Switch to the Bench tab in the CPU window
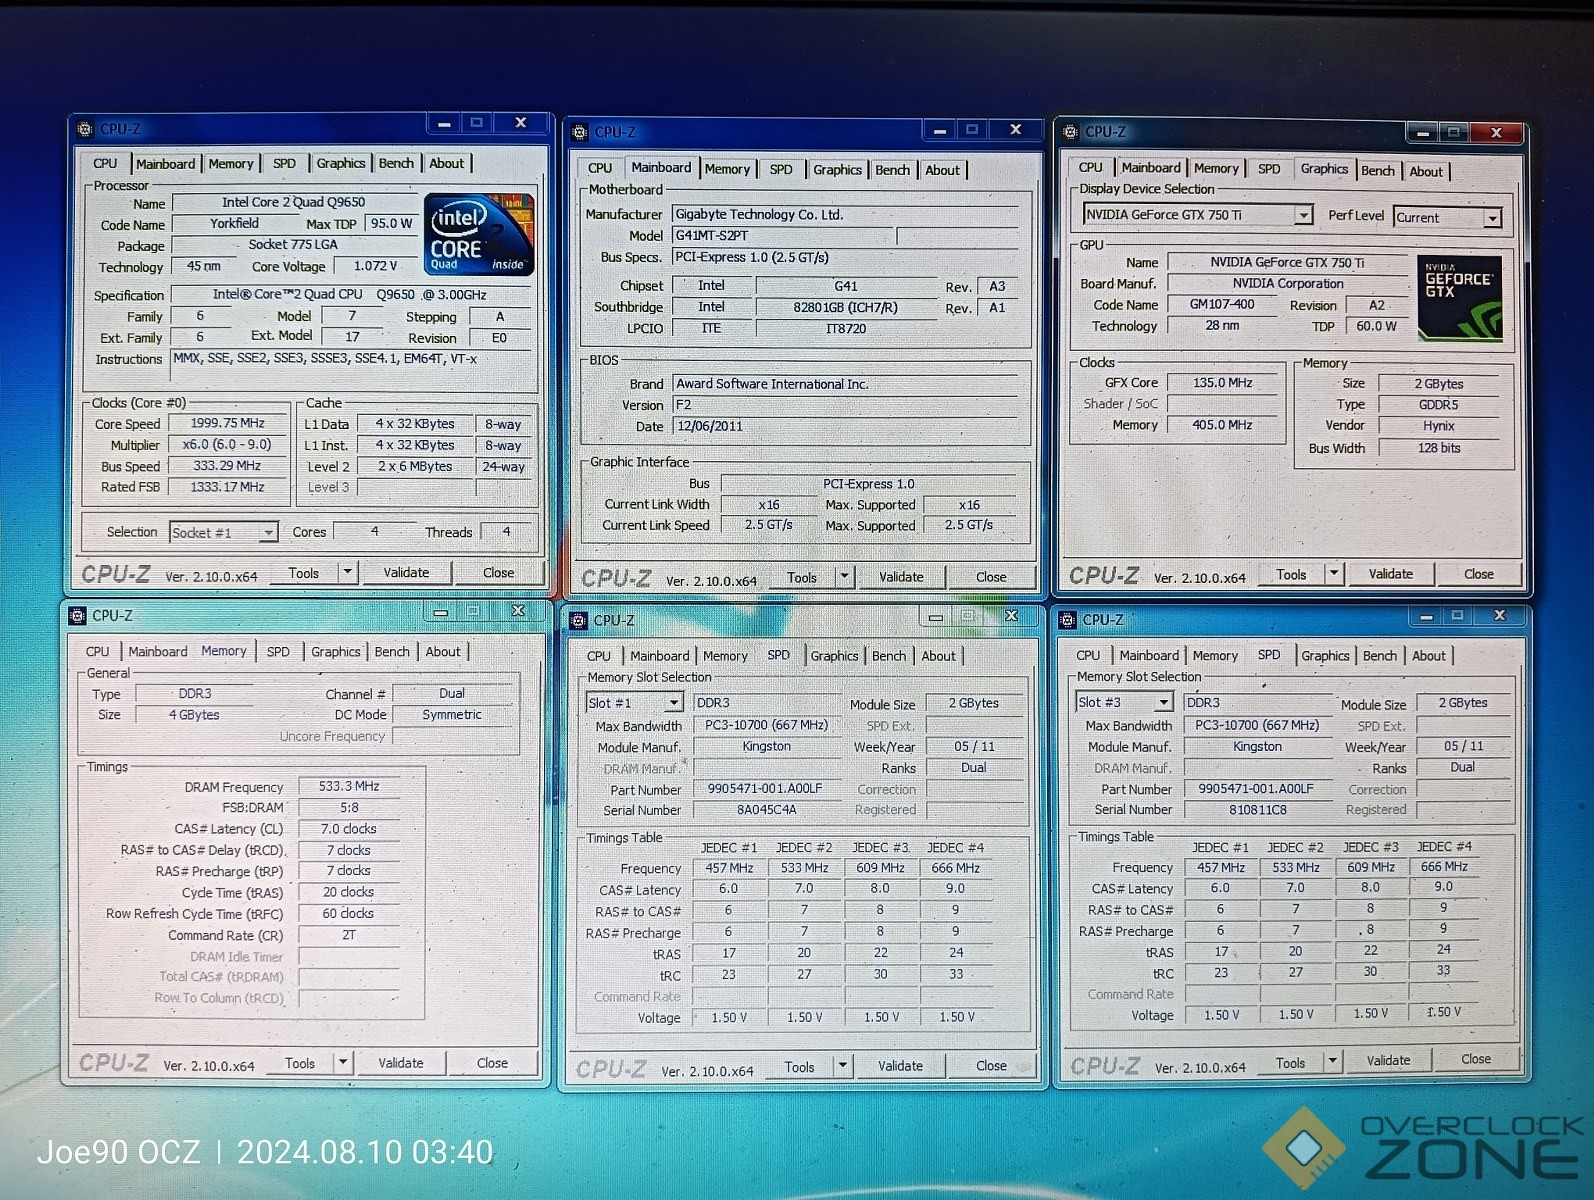This screenshot has width=1594, height=1200. pos(396,163)
